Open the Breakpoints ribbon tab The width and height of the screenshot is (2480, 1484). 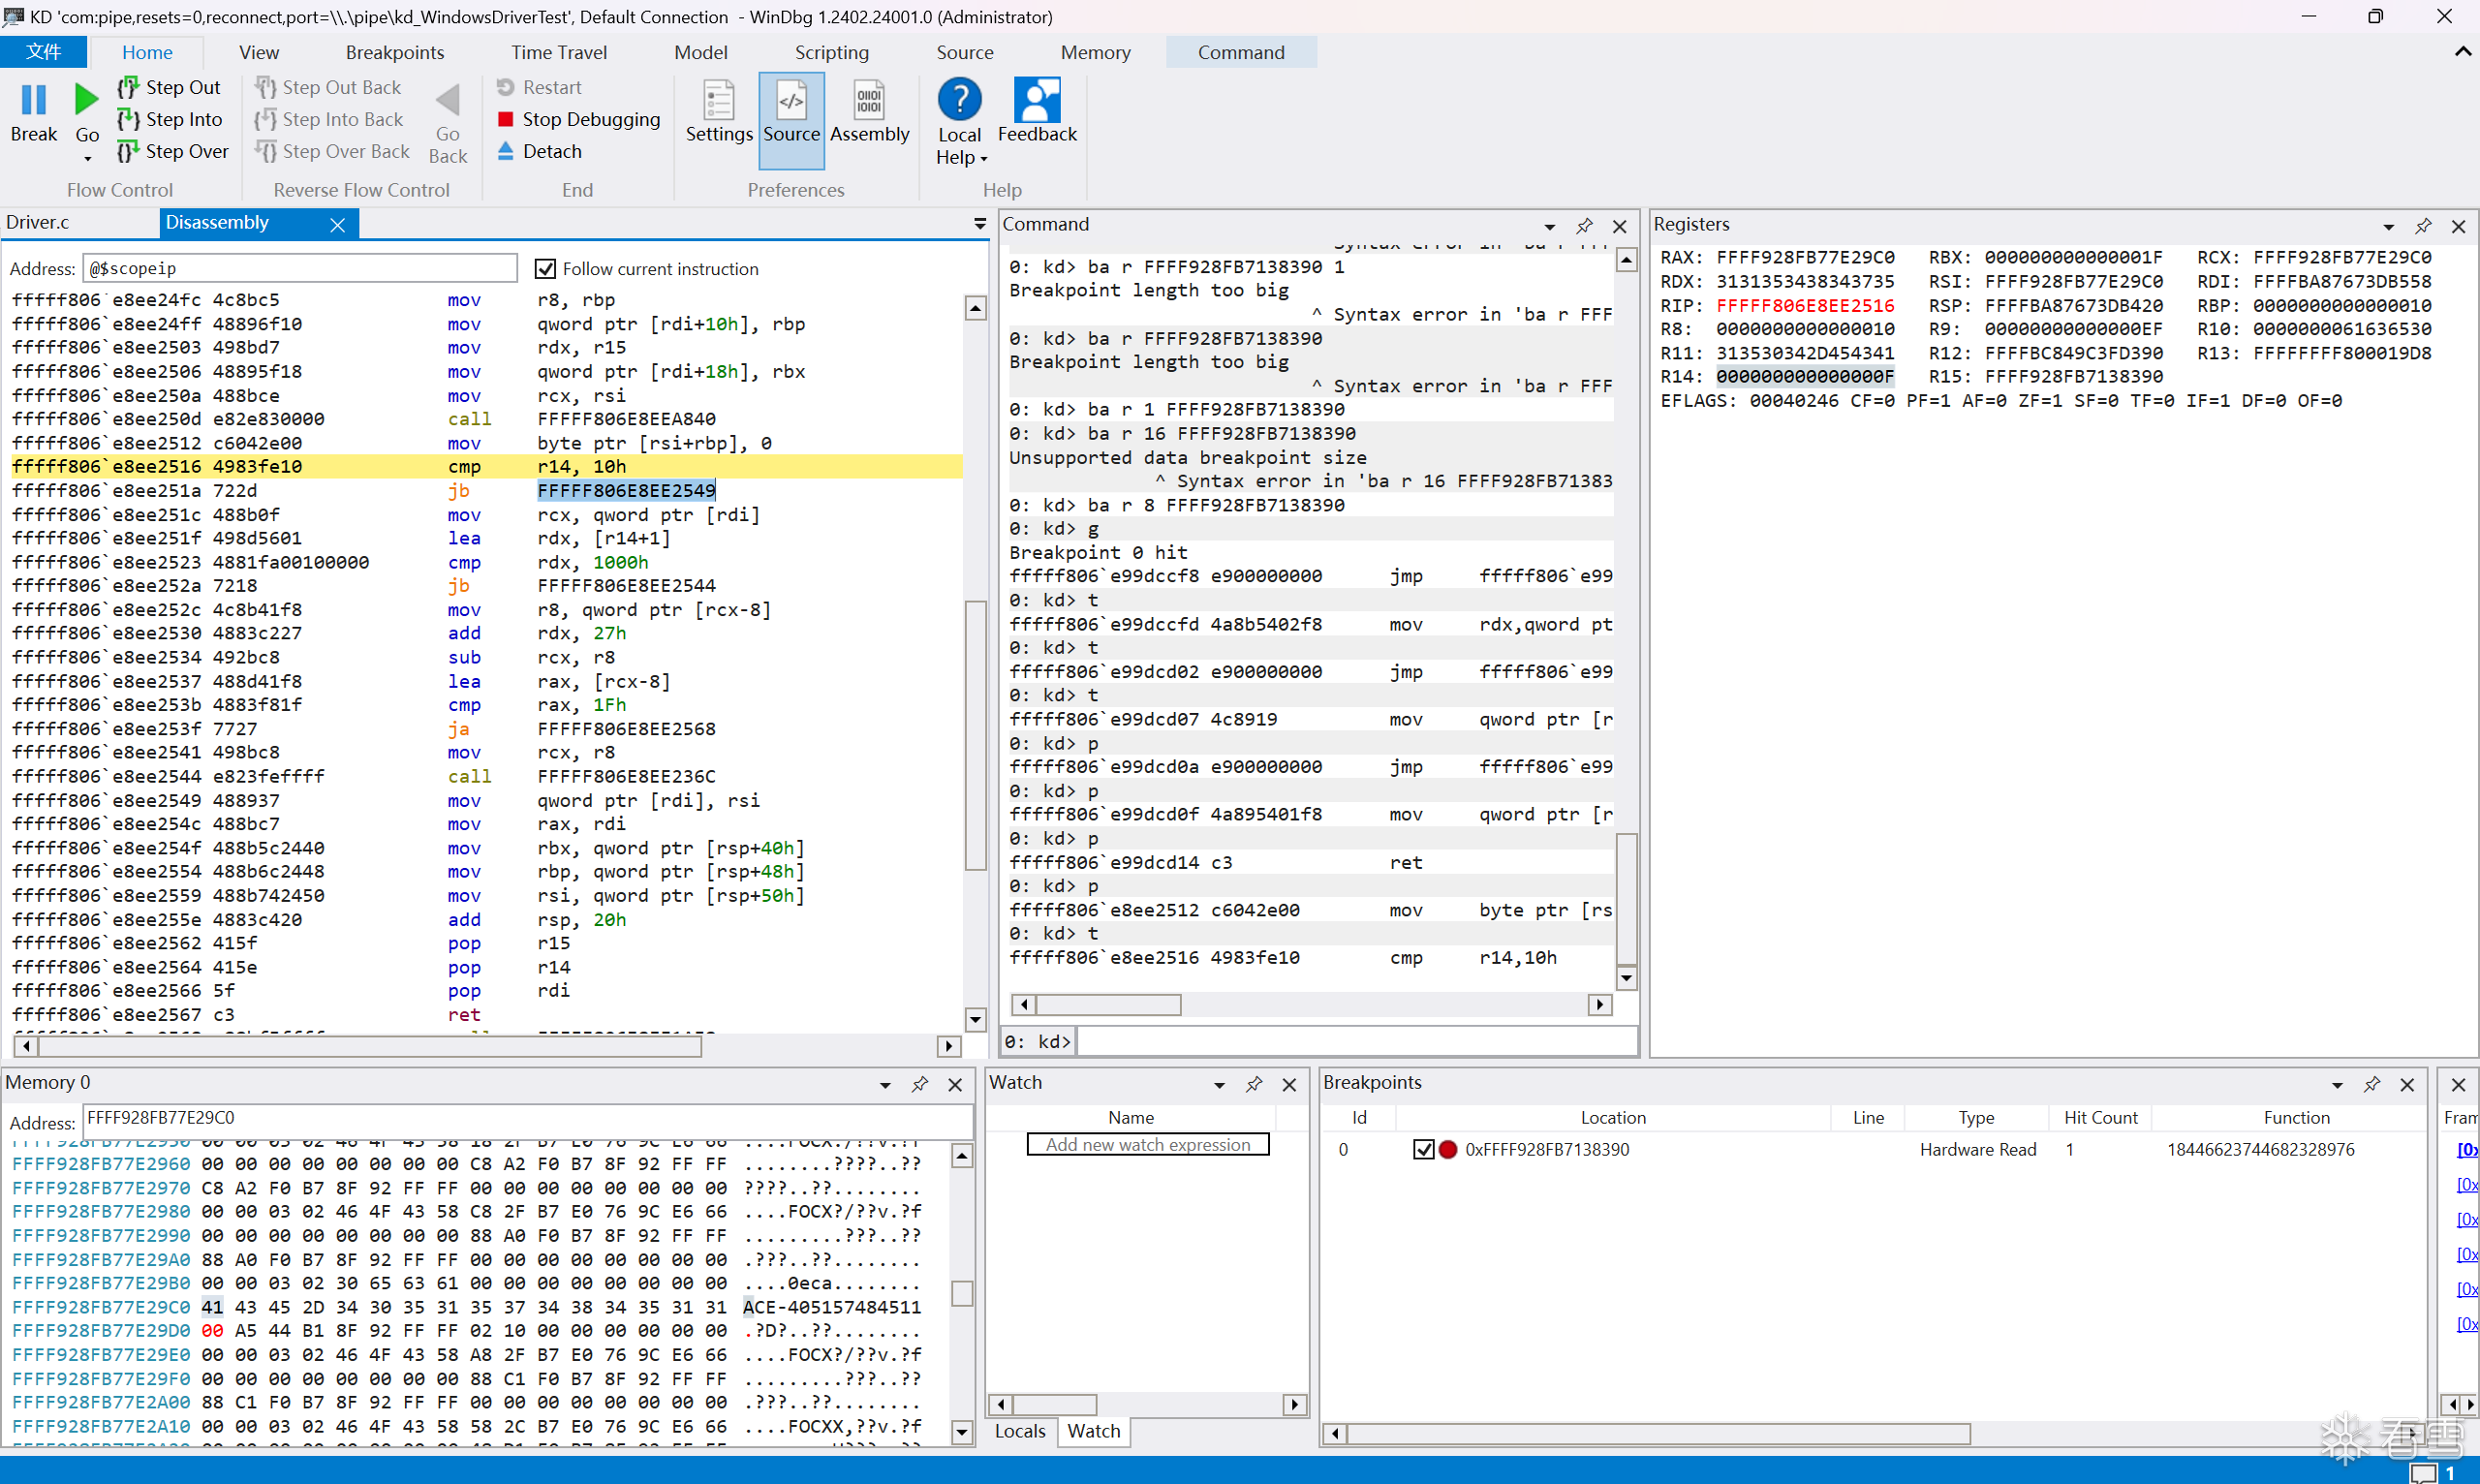[x=394, y=52]
